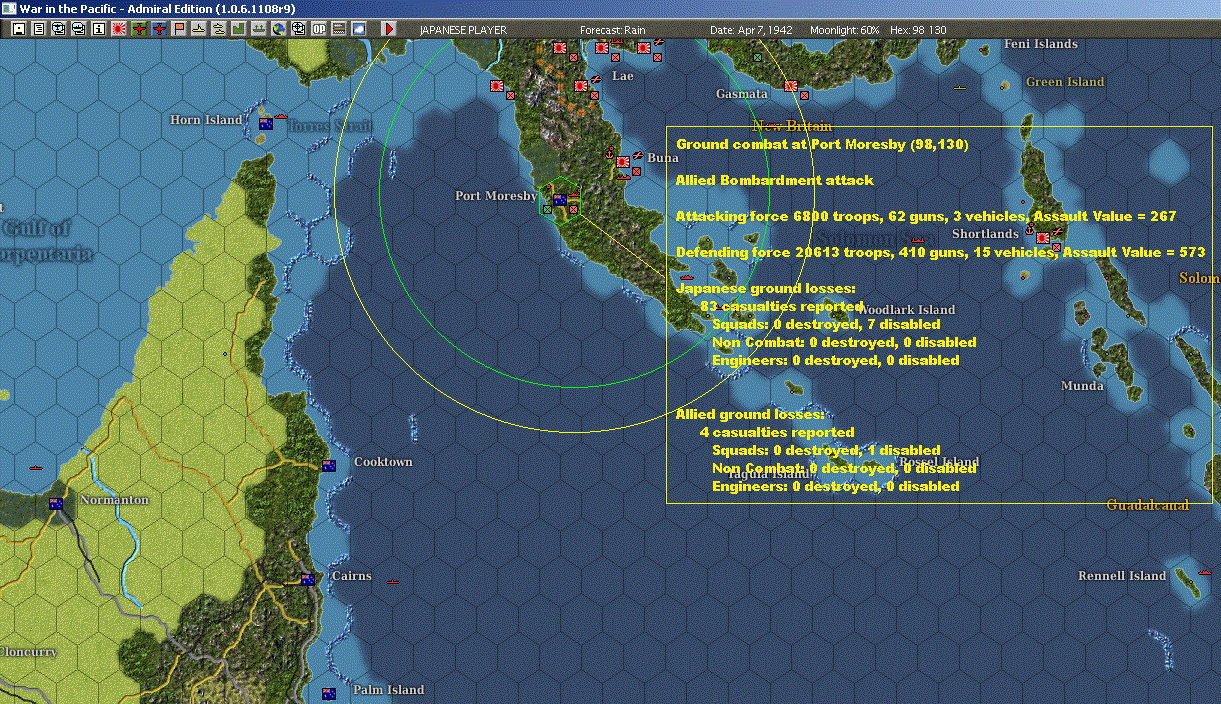
Task: Select the Australian flag at Cooktown
Action: (x=329, y=465)
